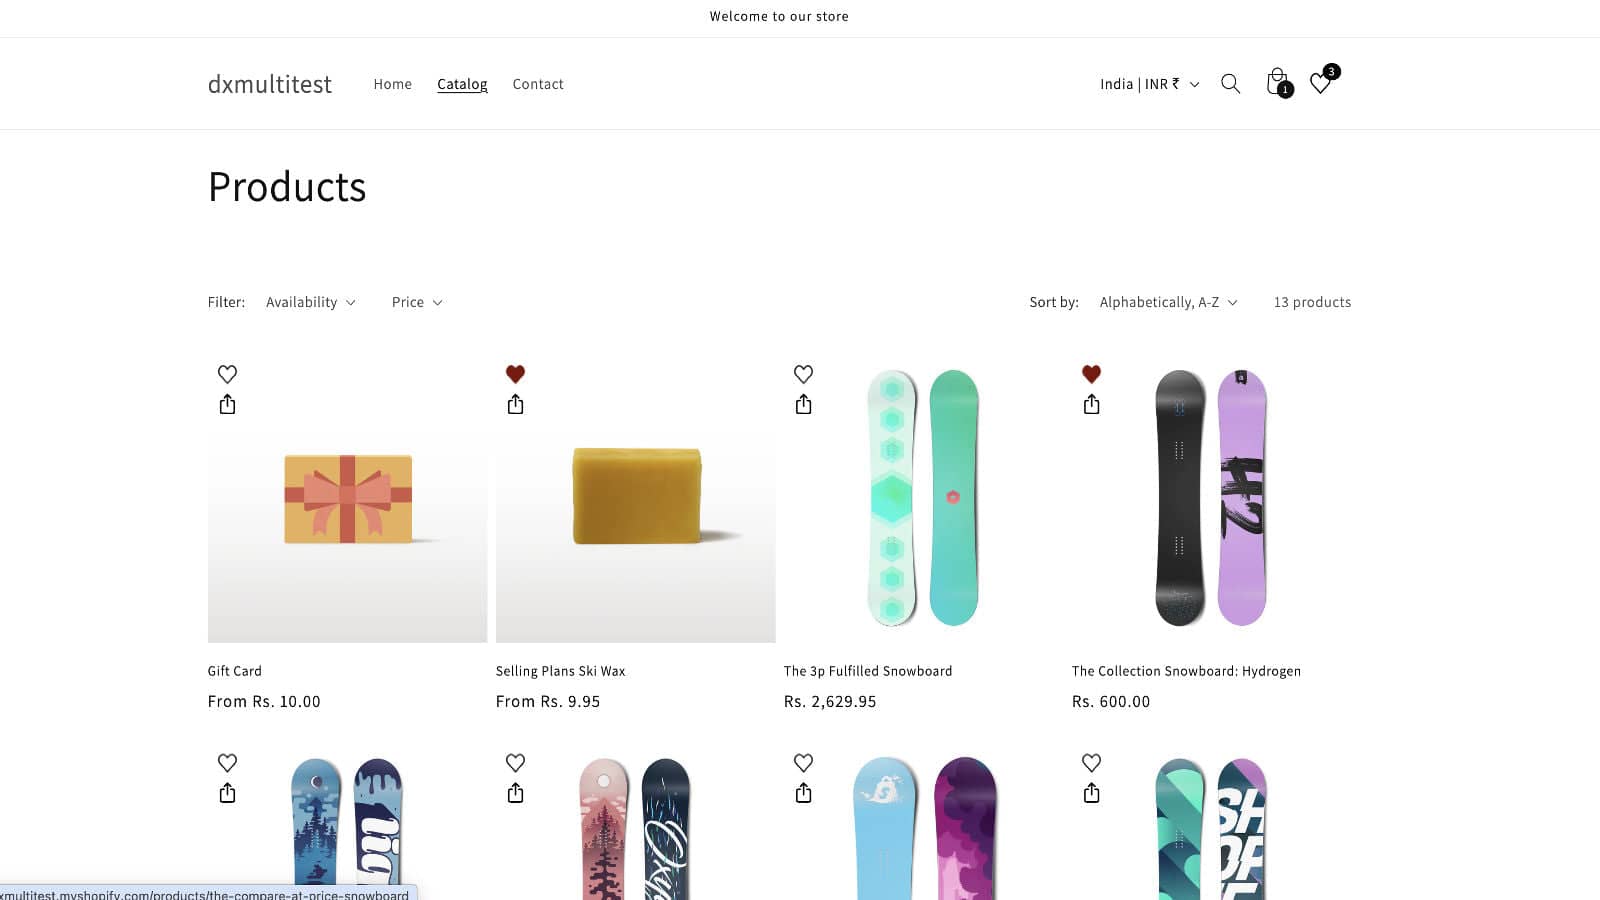Viewport: 1600px width, 900px height.
Task: Add Gift Card to wishlist via heart
Action: point(227,374)
